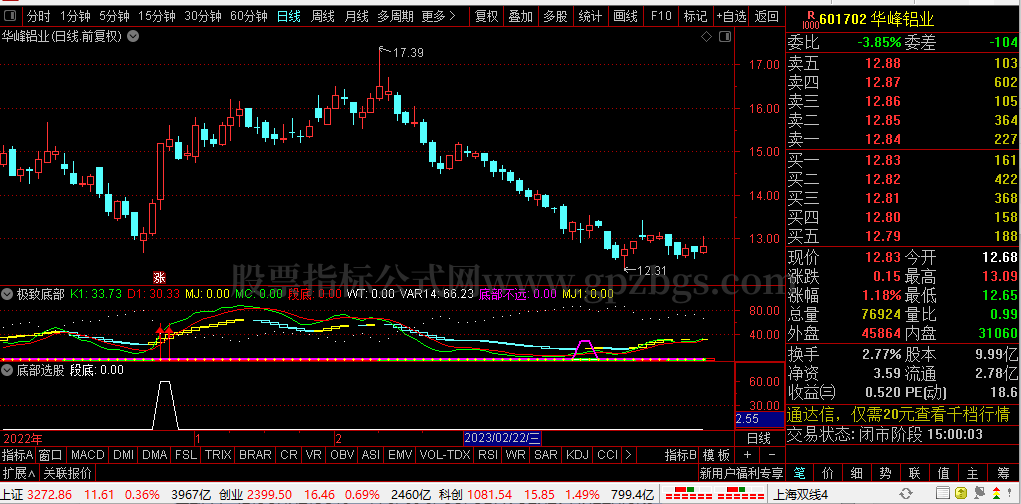Viewport: 1021px width, 504px height.
Task: Select the 30分钟 period
Action: tap(203, 16)
